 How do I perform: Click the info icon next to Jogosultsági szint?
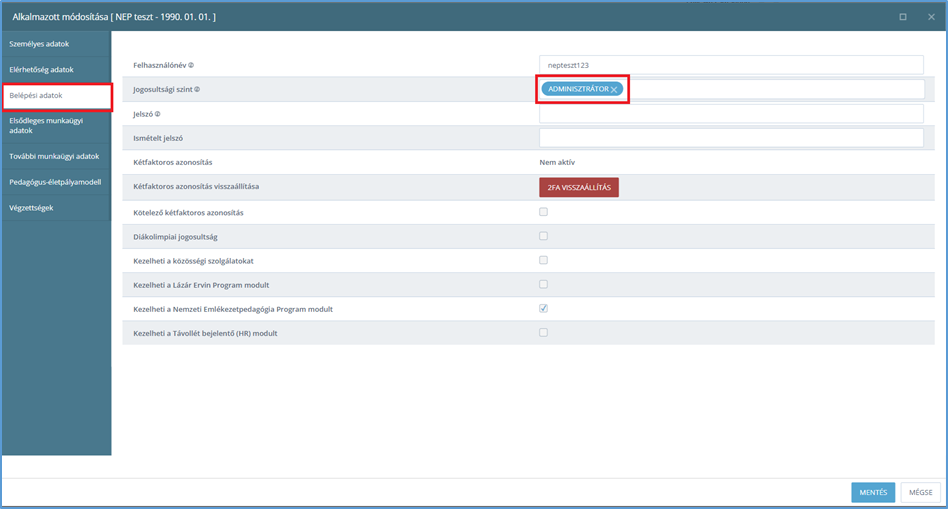tap(197, 89)
